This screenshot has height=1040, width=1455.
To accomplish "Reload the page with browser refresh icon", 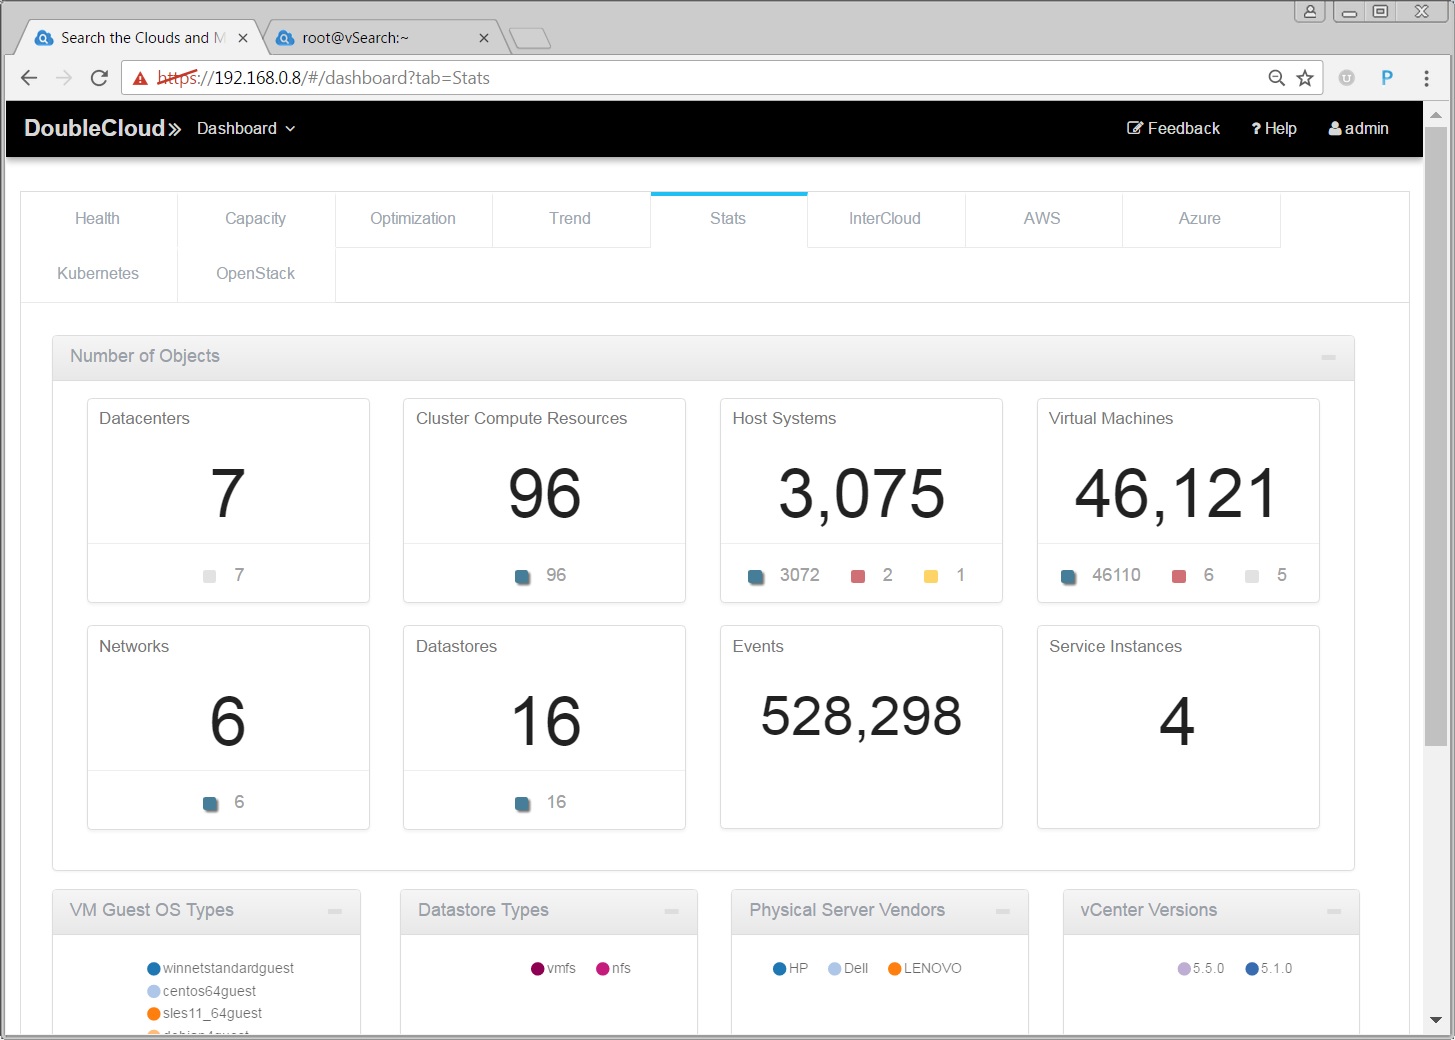I will coord(99,78).
